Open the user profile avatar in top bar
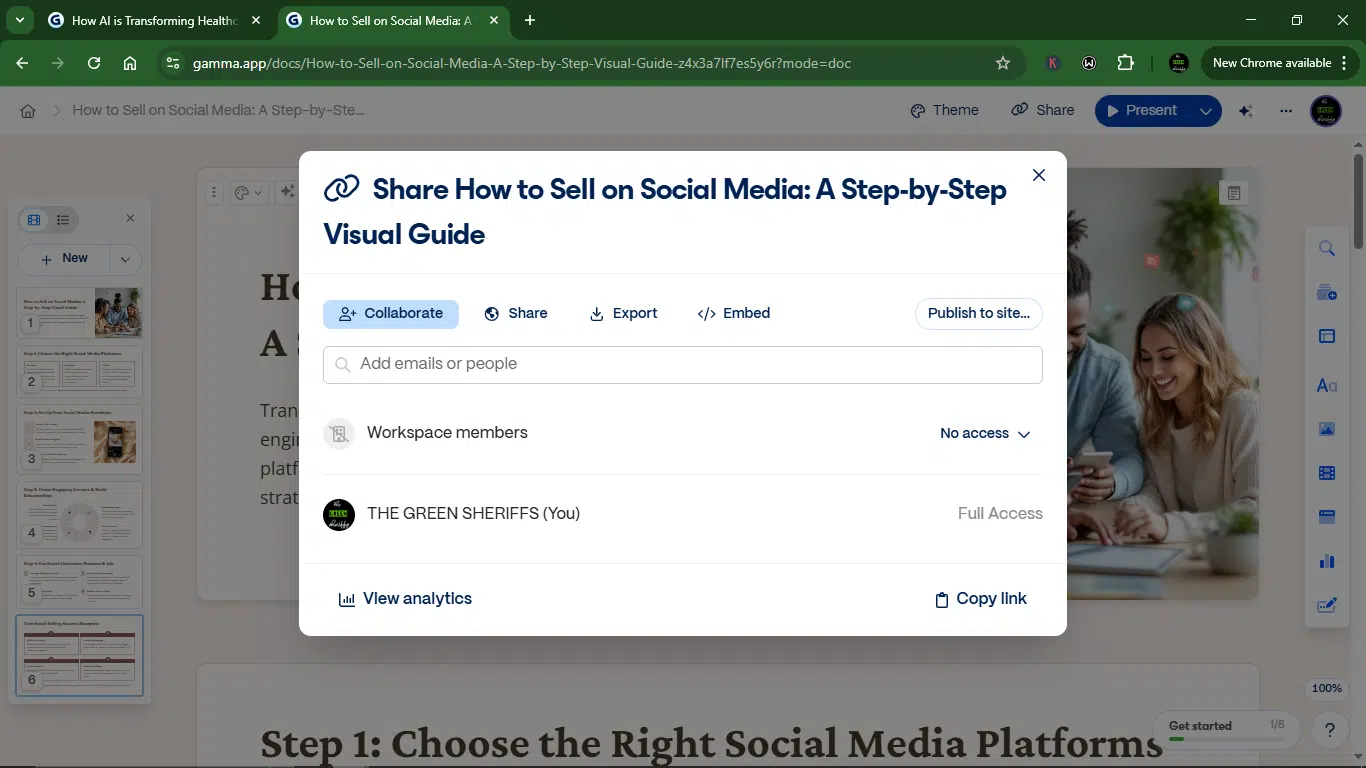 pos(1326,111)
